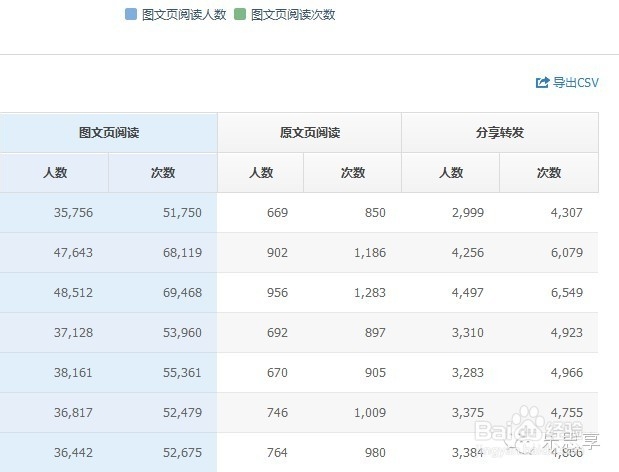
Task: Click the cell value 897
Action: [375, 333]
